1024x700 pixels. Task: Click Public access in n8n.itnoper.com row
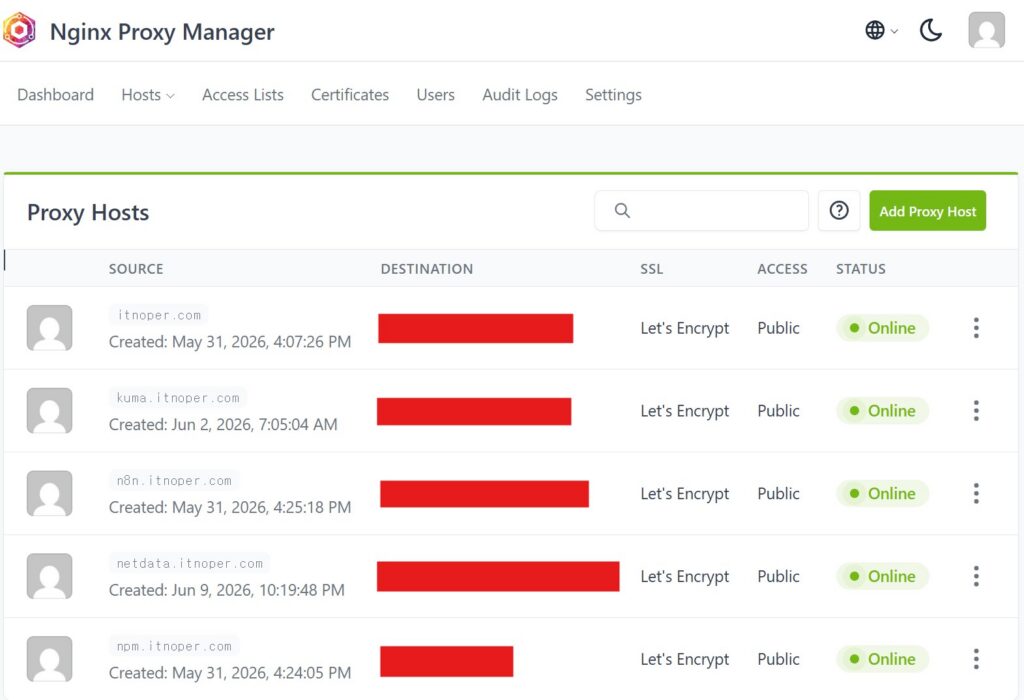coord(778,494)
